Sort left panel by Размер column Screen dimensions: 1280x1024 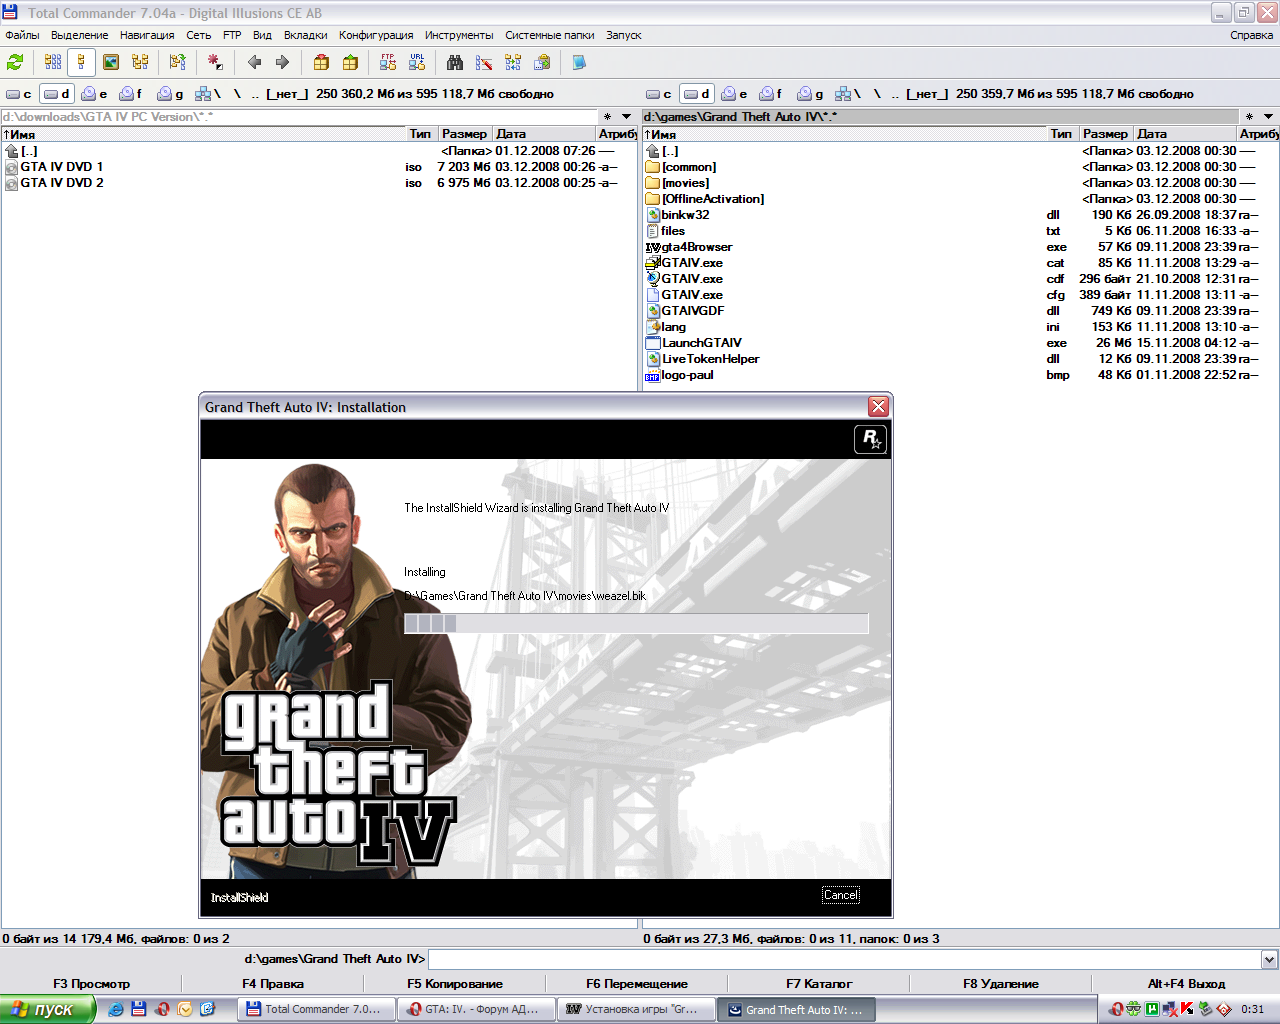(x=464, y=134)
